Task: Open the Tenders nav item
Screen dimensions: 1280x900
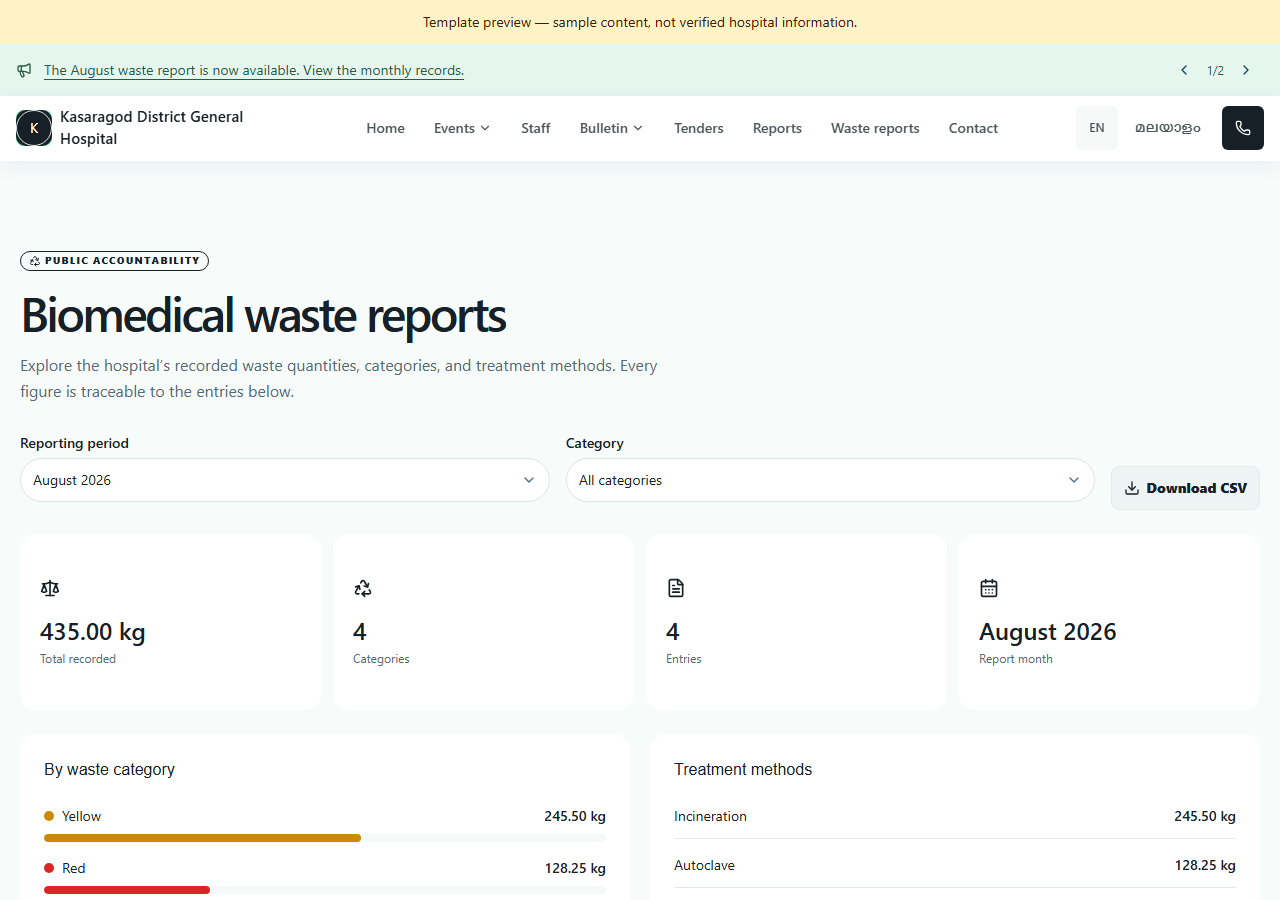Action: point(699,128)
